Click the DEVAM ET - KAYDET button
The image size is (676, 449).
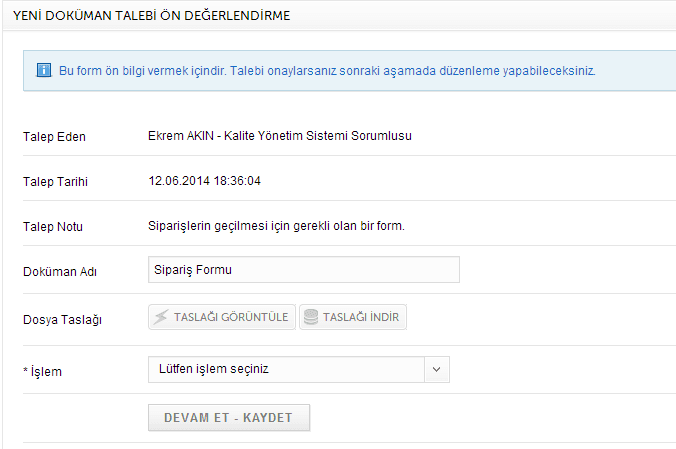[x=229, y=418]
